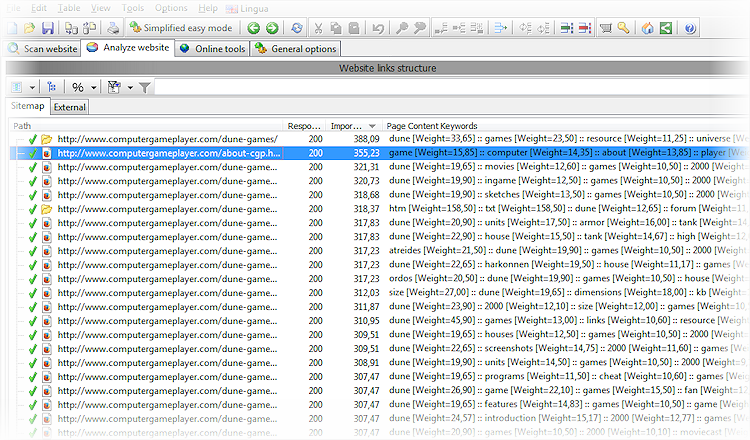Click the importance value 320,73
750x440 pixels.
366,181
